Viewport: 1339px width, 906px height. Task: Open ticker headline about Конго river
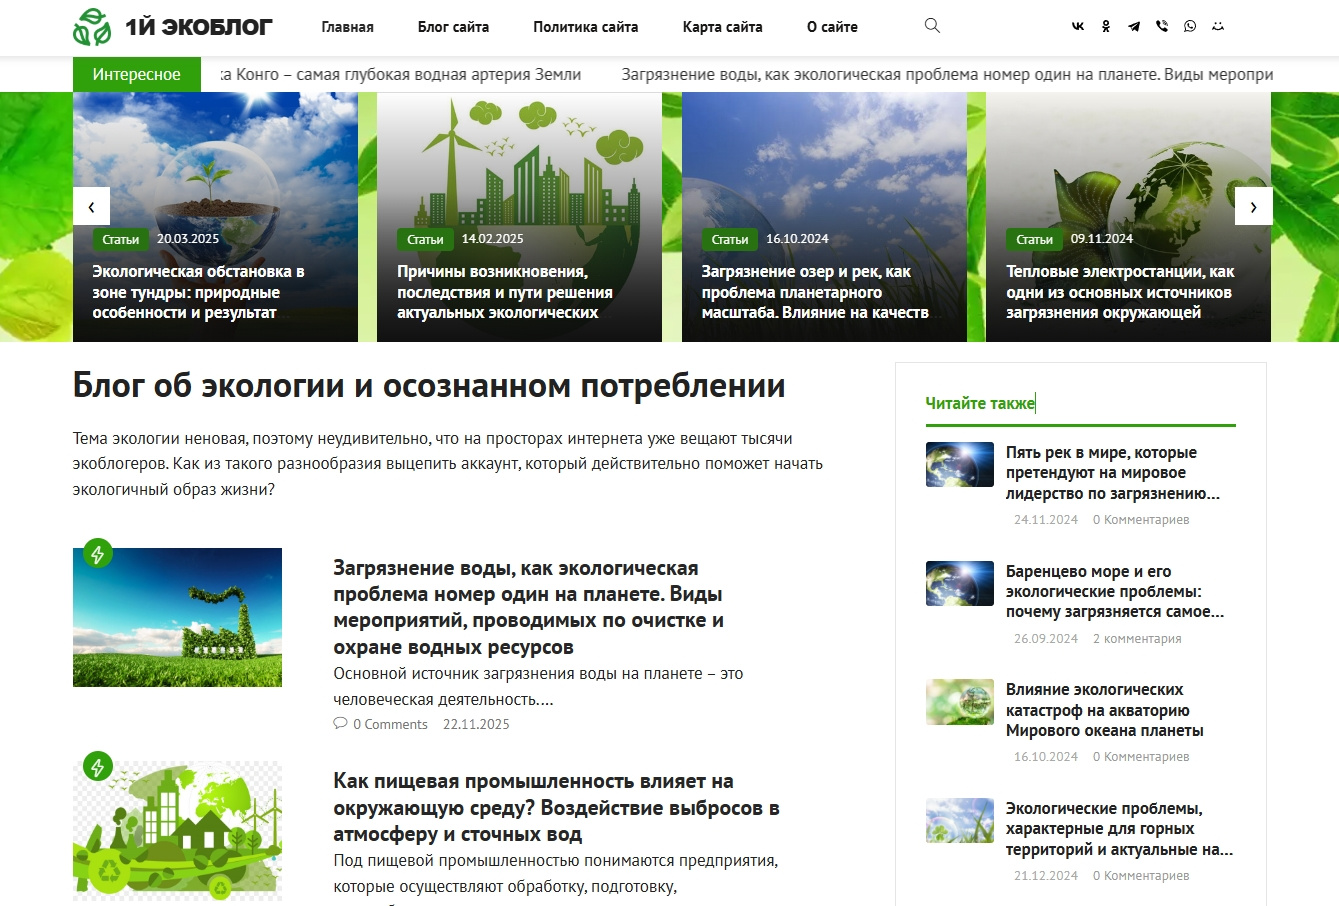point(400,74)
